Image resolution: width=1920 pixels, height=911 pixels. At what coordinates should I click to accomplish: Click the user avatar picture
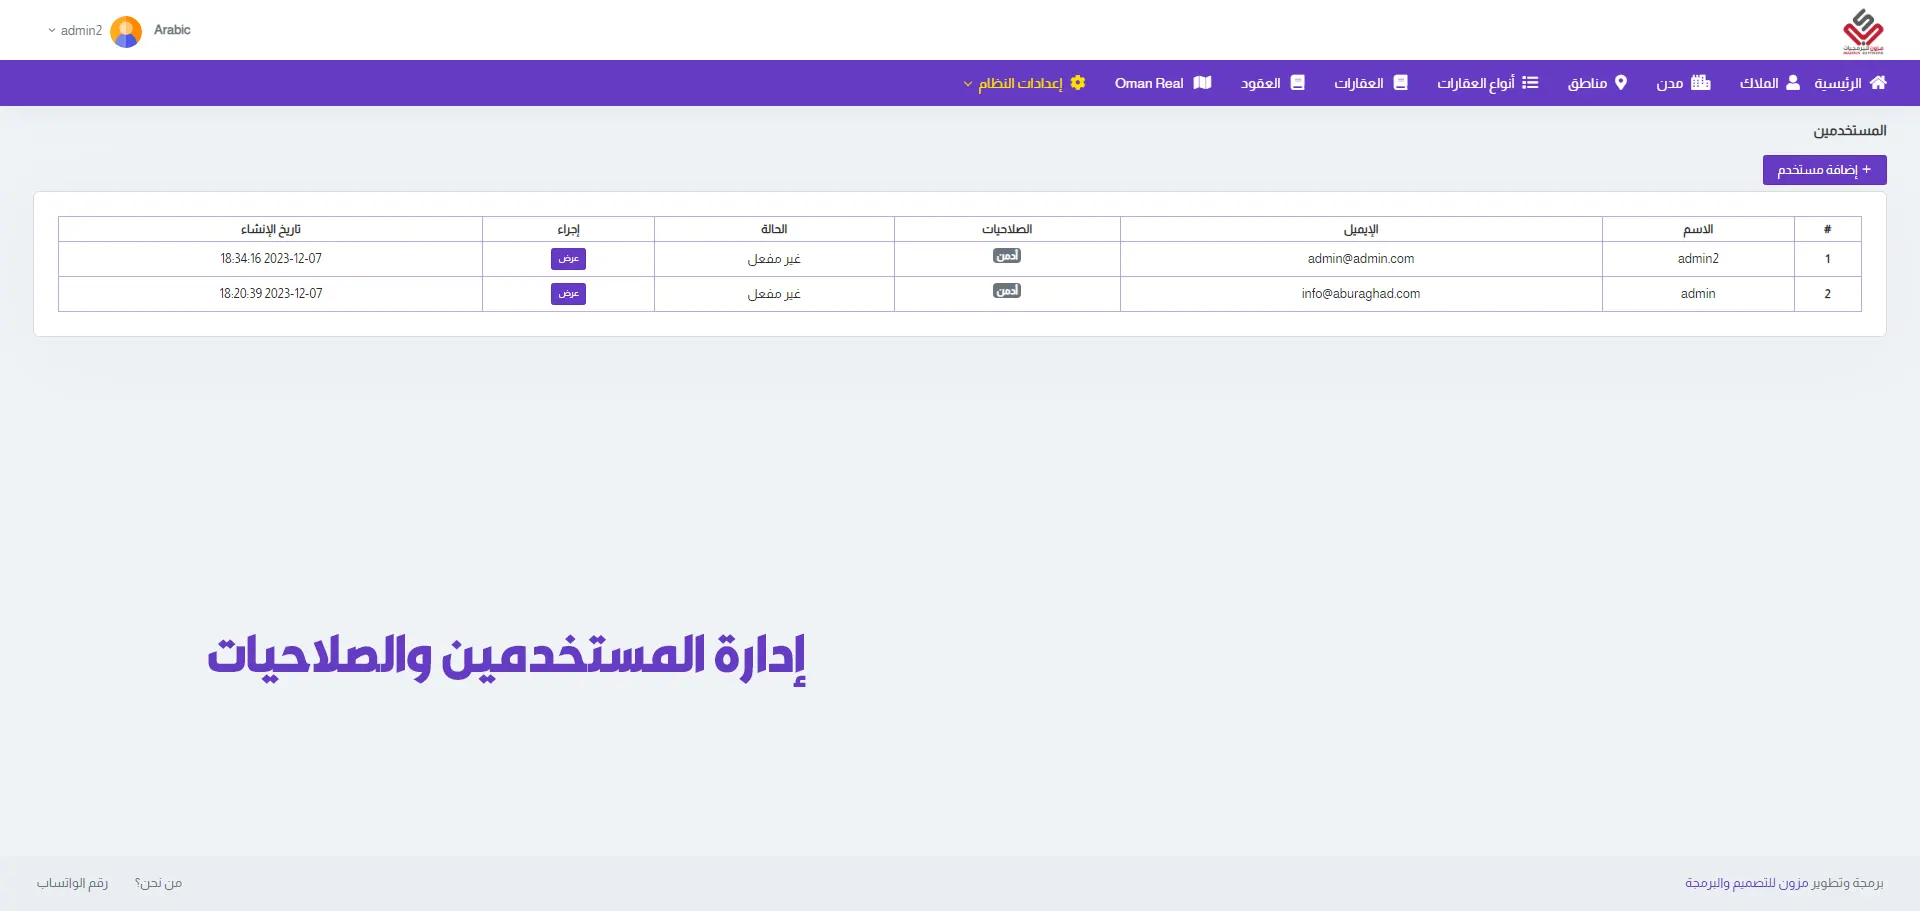click(126, 31)
